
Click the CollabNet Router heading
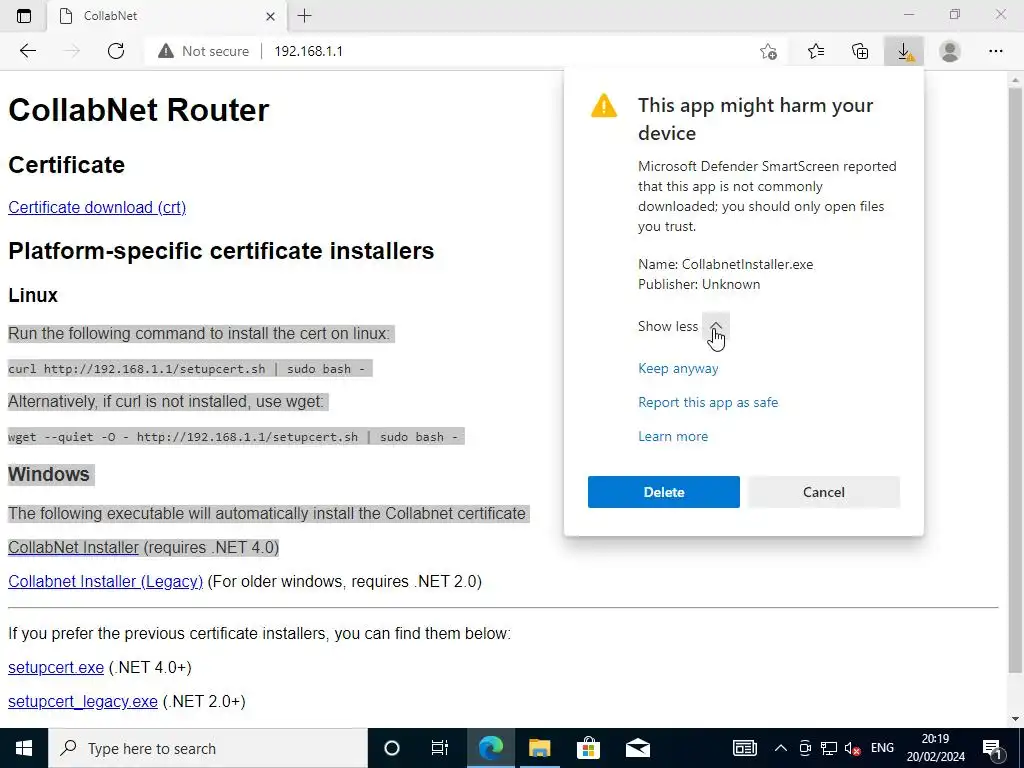[138, 110]
